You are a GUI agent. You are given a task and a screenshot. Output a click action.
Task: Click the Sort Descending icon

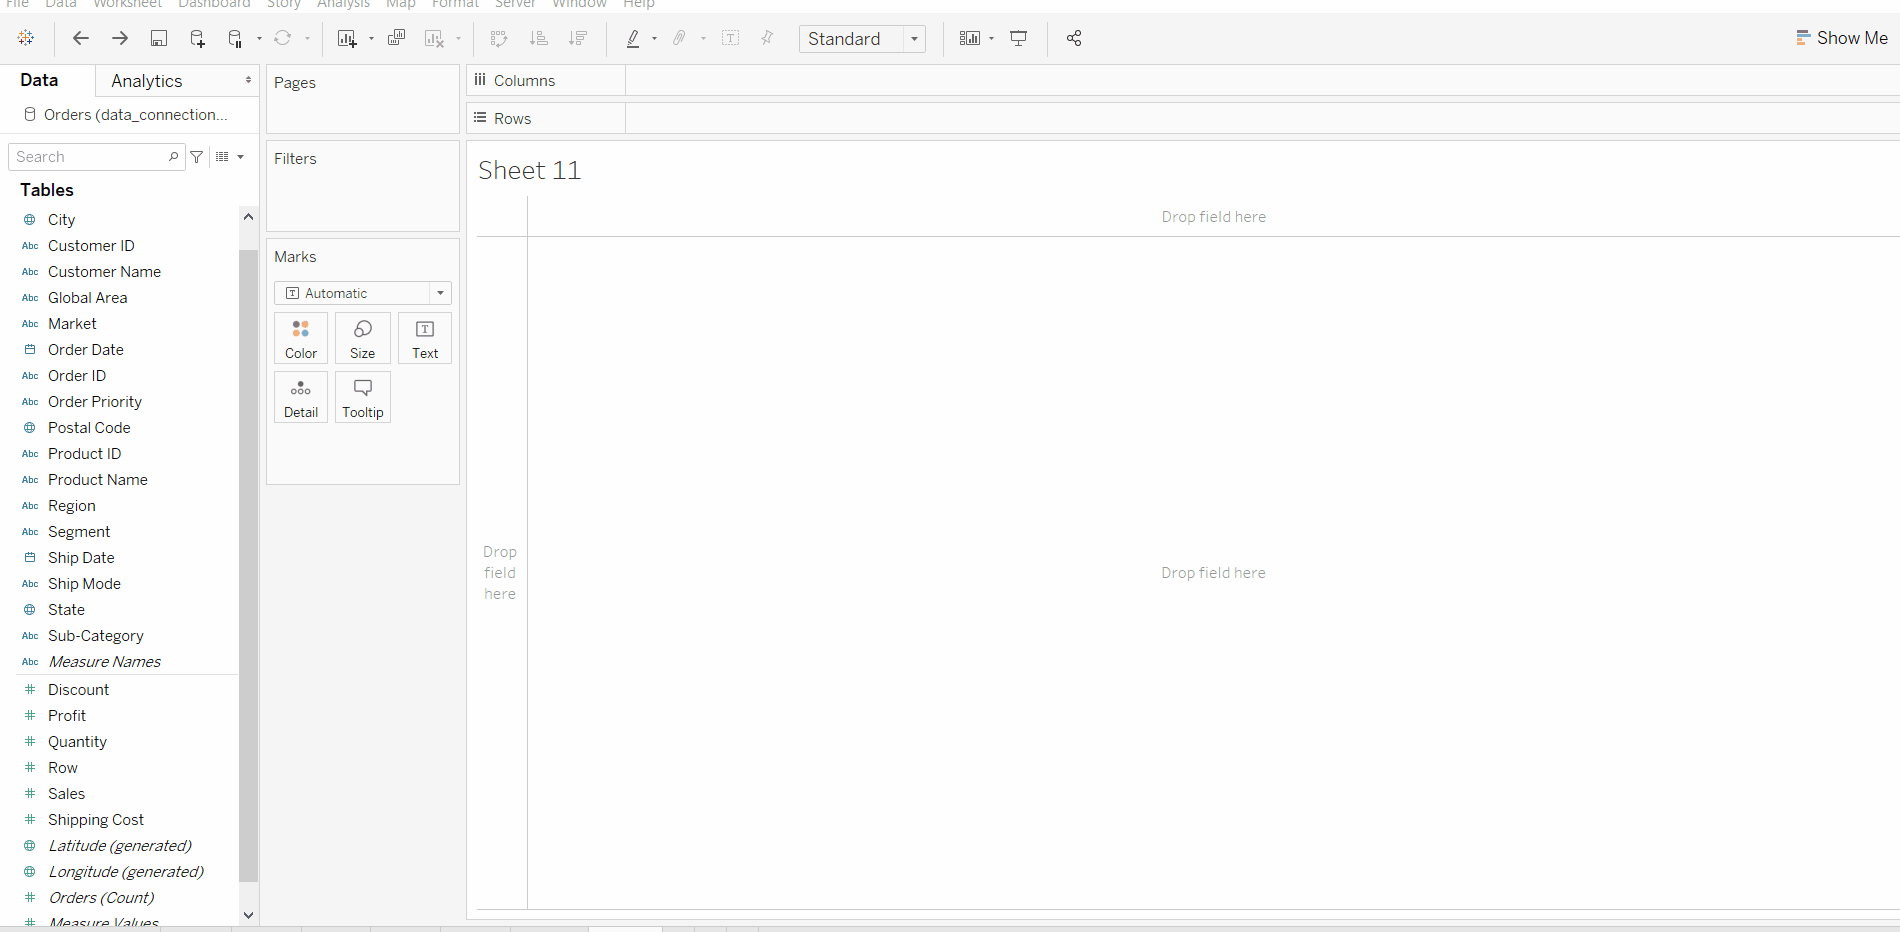tap(578, 38)
